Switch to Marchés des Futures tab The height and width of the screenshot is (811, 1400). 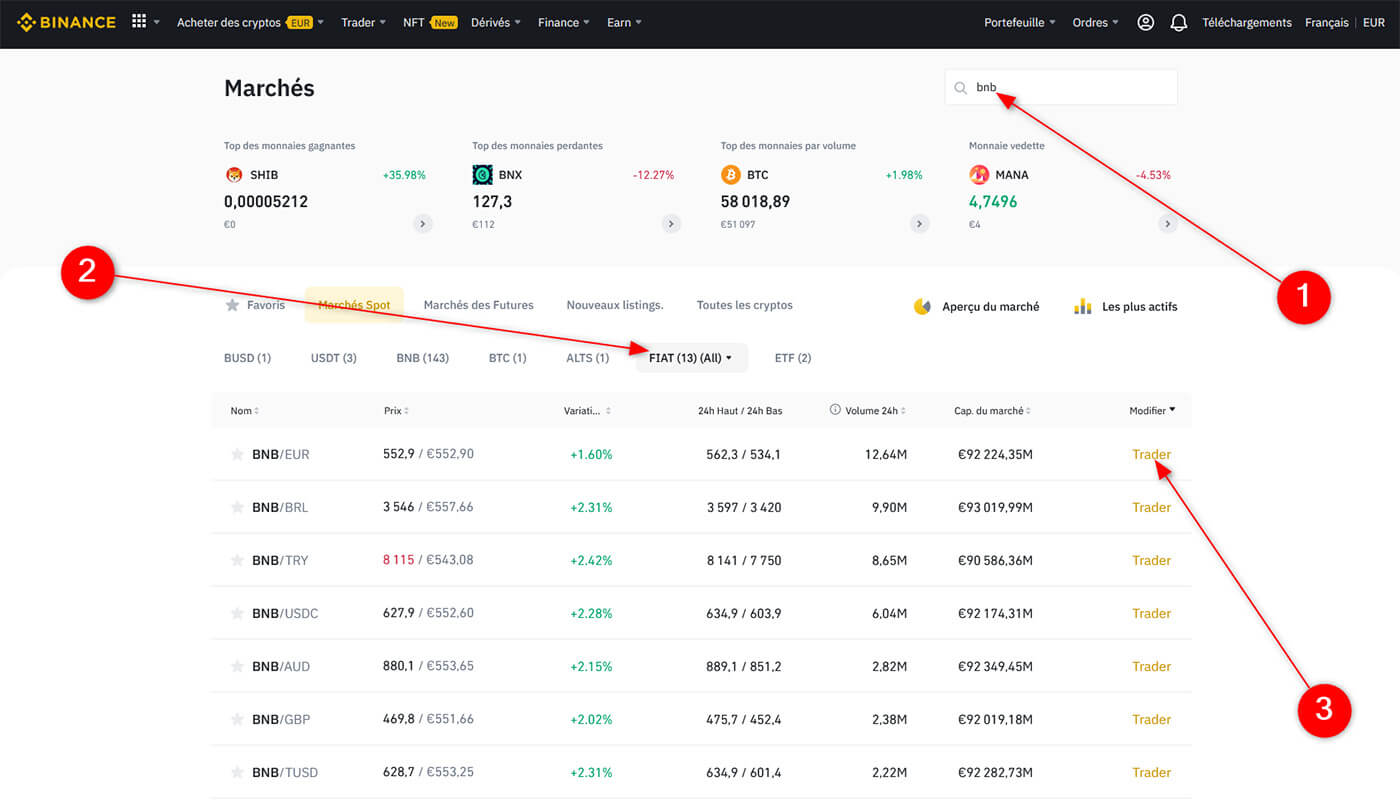pos(478,305)
